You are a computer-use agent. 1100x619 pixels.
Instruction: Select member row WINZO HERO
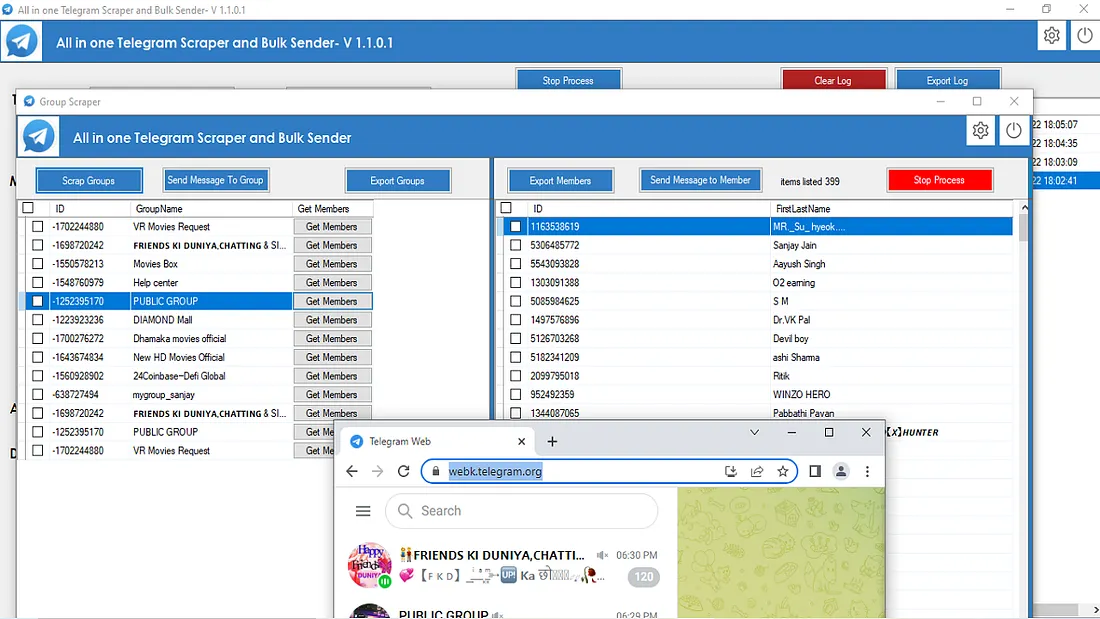click(x=756, y=394)
